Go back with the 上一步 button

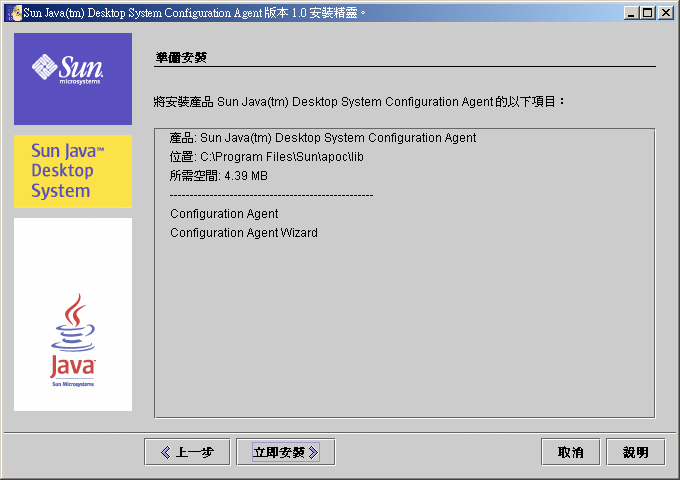[x=187, y=452]
